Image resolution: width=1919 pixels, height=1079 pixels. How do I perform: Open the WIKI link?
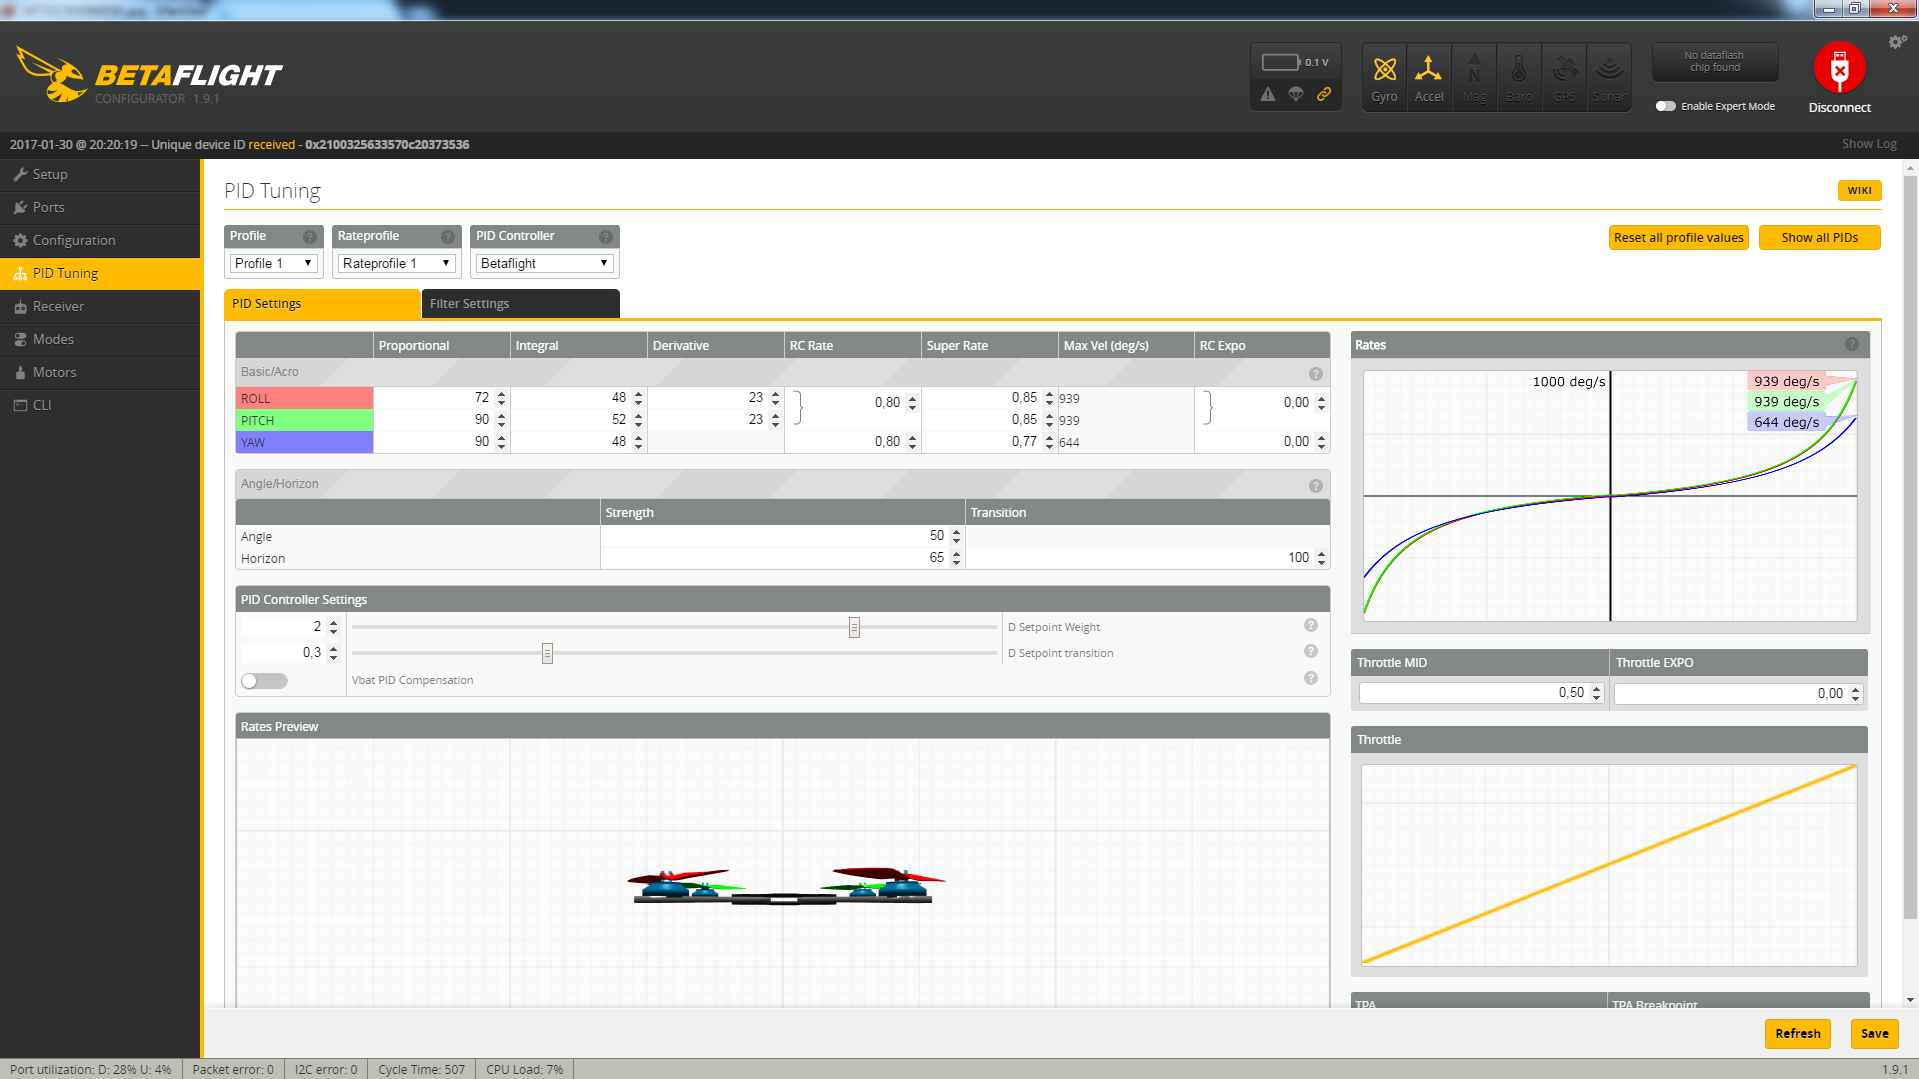tap(1859, 191)
